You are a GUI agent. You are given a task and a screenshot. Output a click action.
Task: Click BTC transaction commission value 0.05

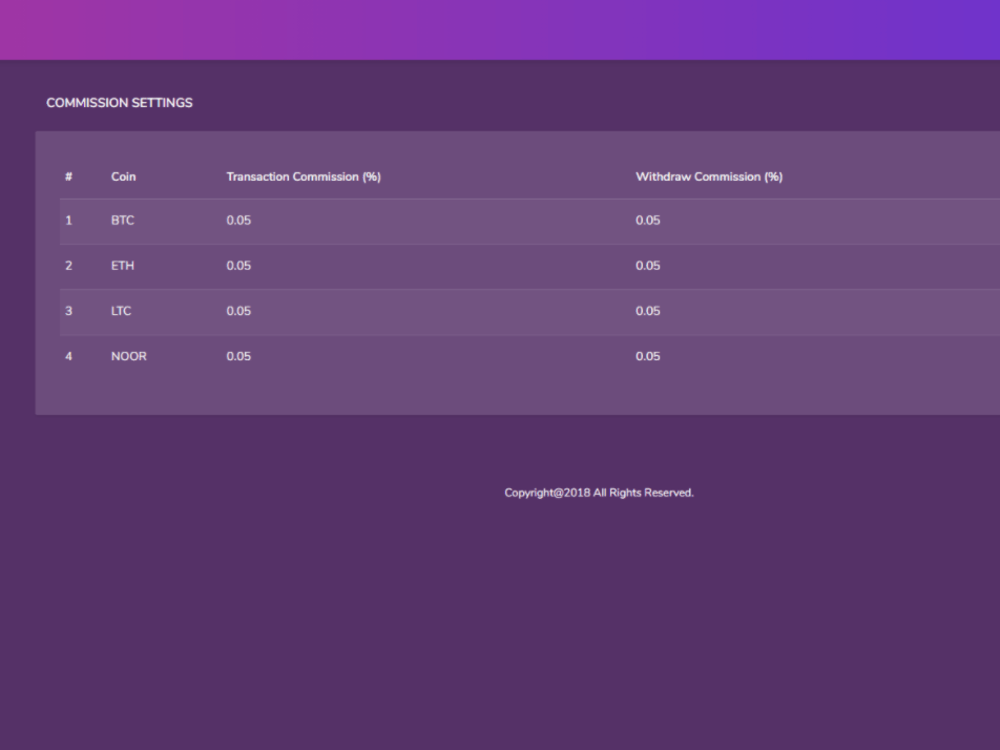pyautogui.click(x=239, y=220)
